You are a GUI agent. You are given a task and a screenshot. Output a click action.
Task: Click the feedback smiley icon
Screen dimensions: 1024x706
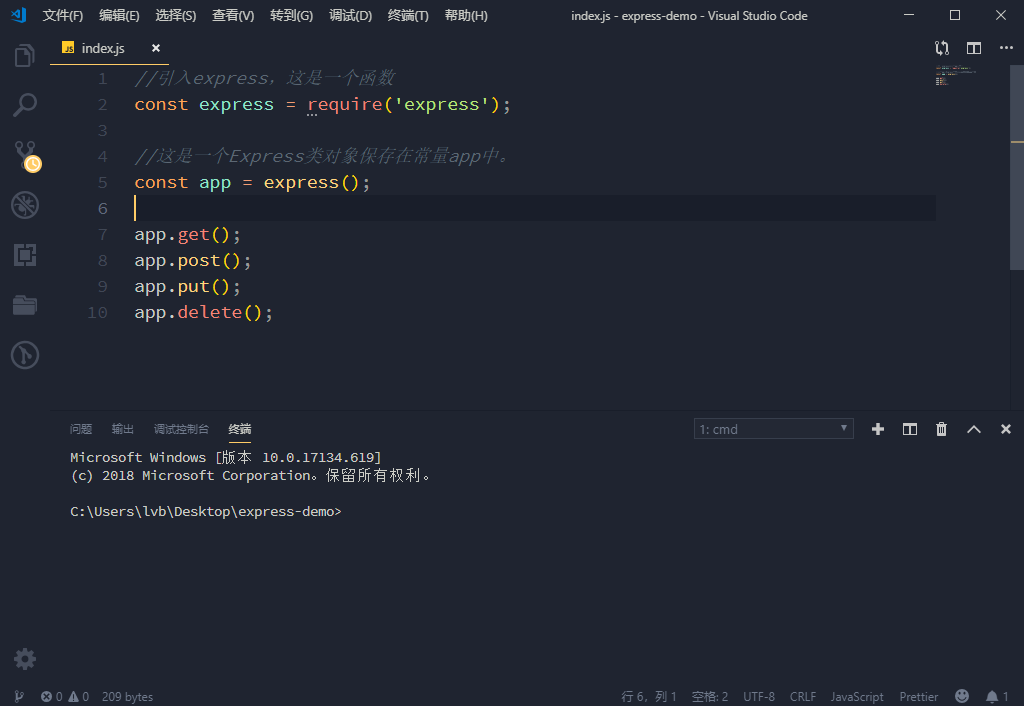[961, 696]
